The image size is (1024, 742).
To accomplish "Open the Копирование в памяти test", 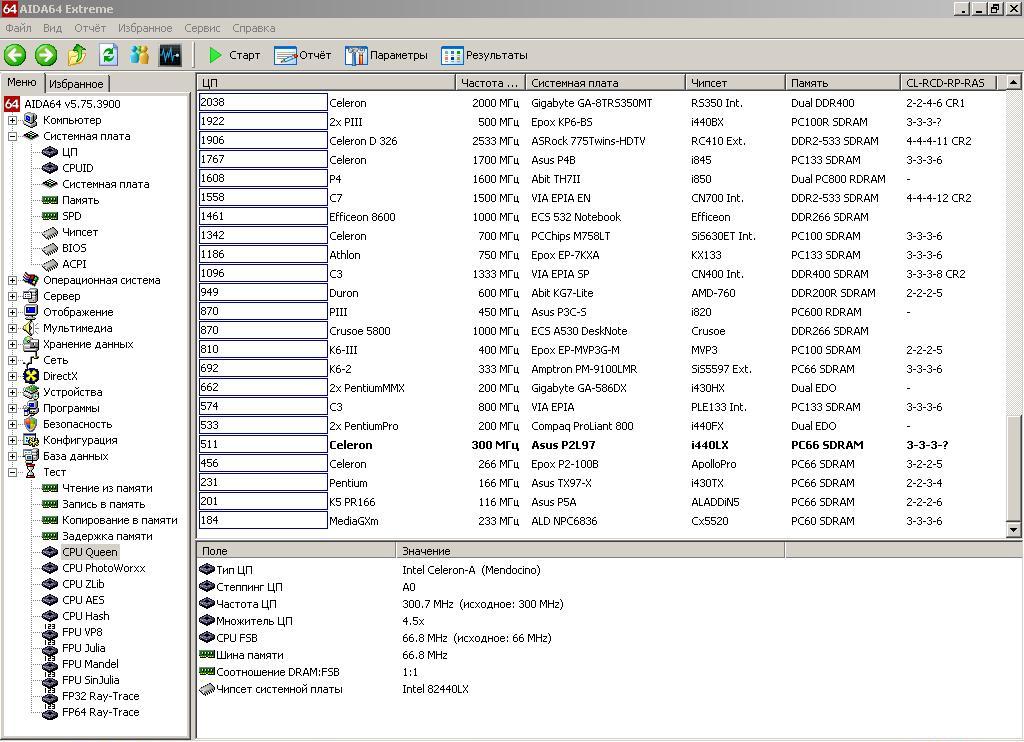I will [x=120, y=520].
